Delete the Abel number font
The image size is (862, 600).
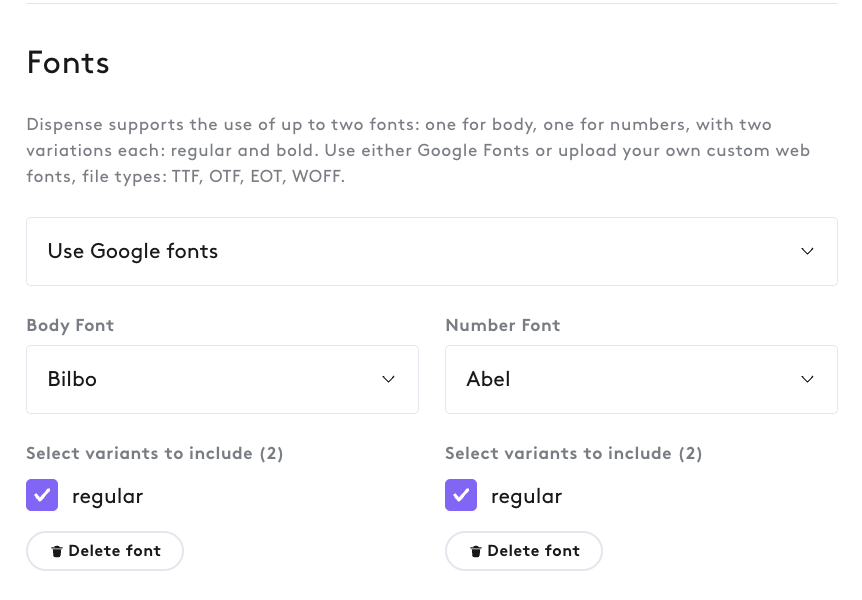[x=523, y=551]
